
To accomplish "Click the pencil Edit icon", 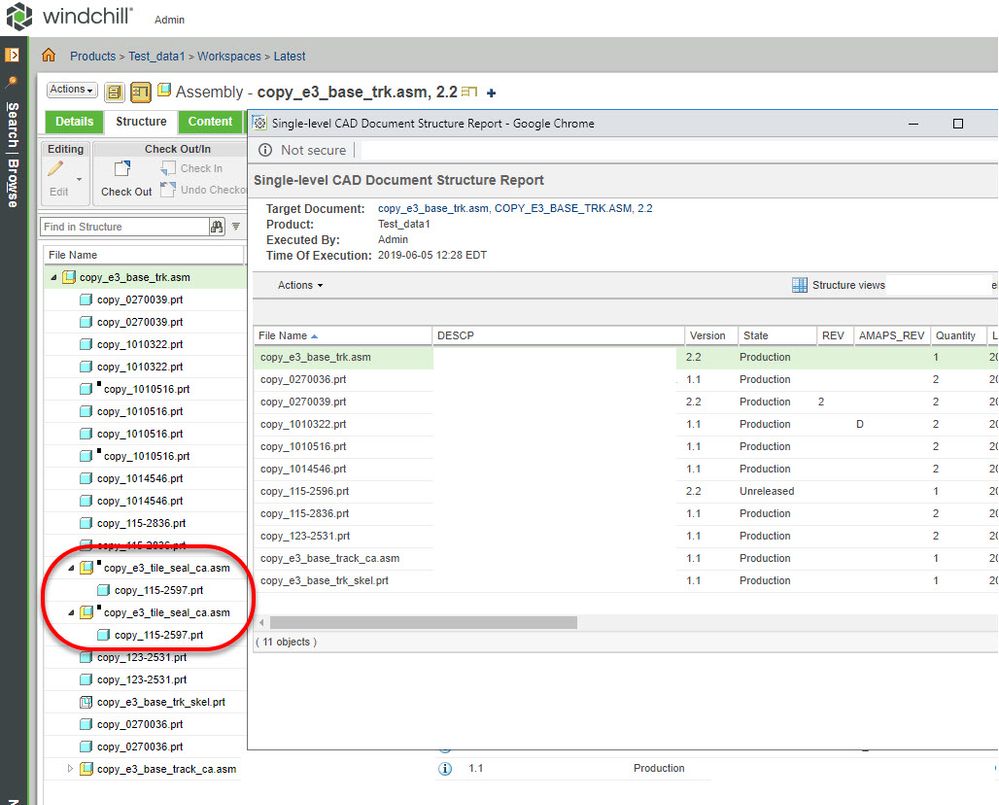I will coord(56,170).
